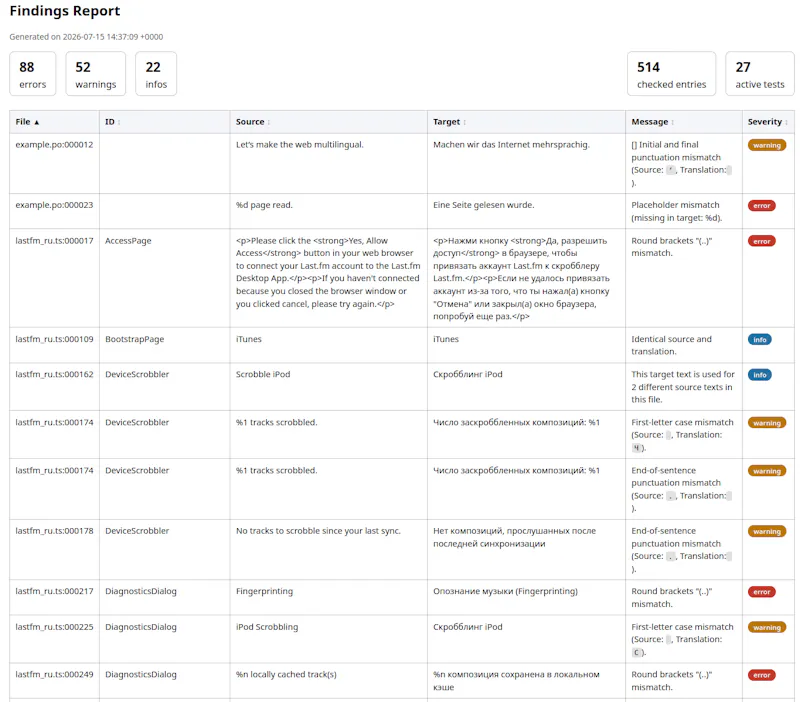
Task: Click the Findings Report heading
Action: click(65, 11)
